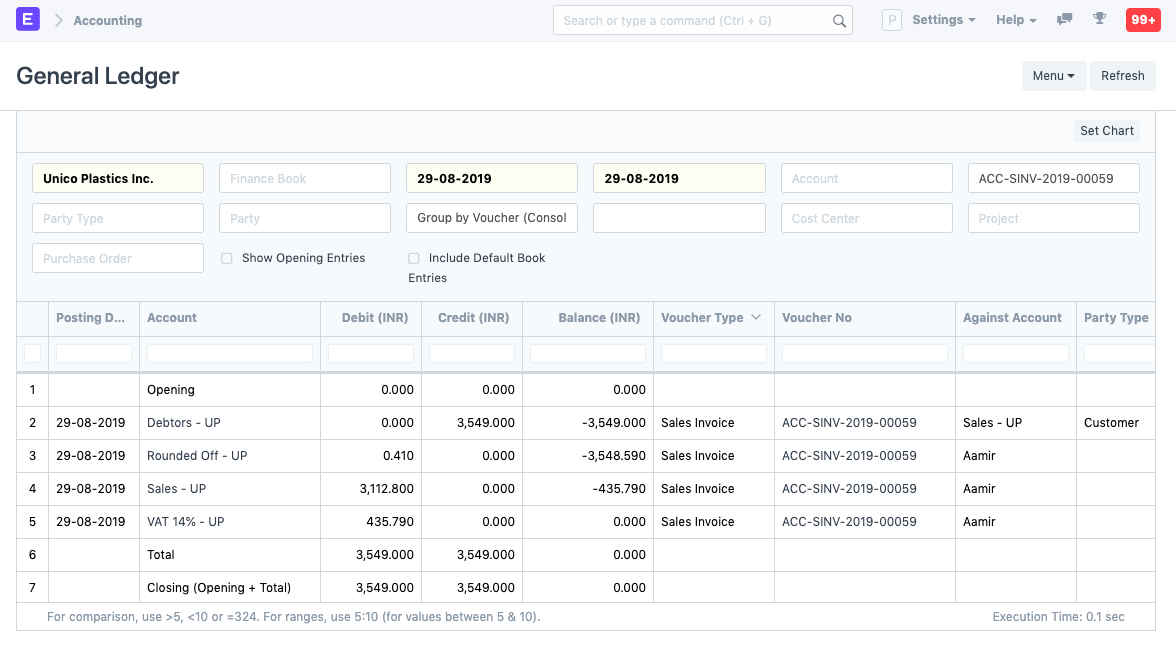Click the purple ERPNext logo icon
Viewport: 1176px width, 654px height.
coord(28,19)
